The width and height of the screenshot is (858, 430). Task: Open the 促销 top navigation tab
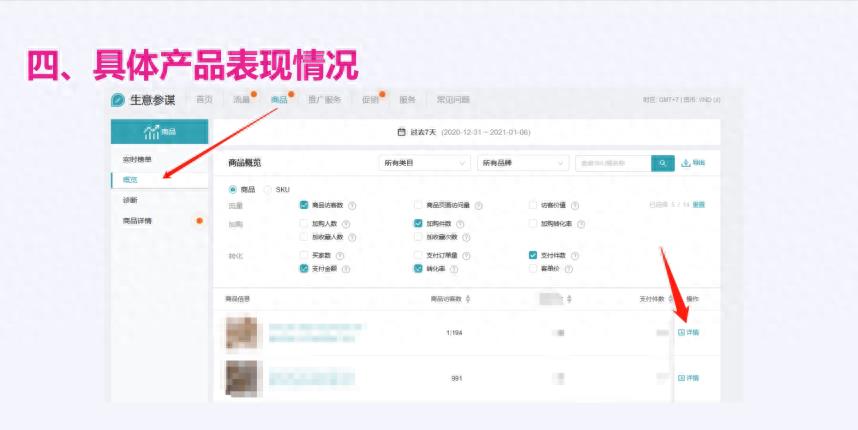pyautogui.click(x=370, y=100)
